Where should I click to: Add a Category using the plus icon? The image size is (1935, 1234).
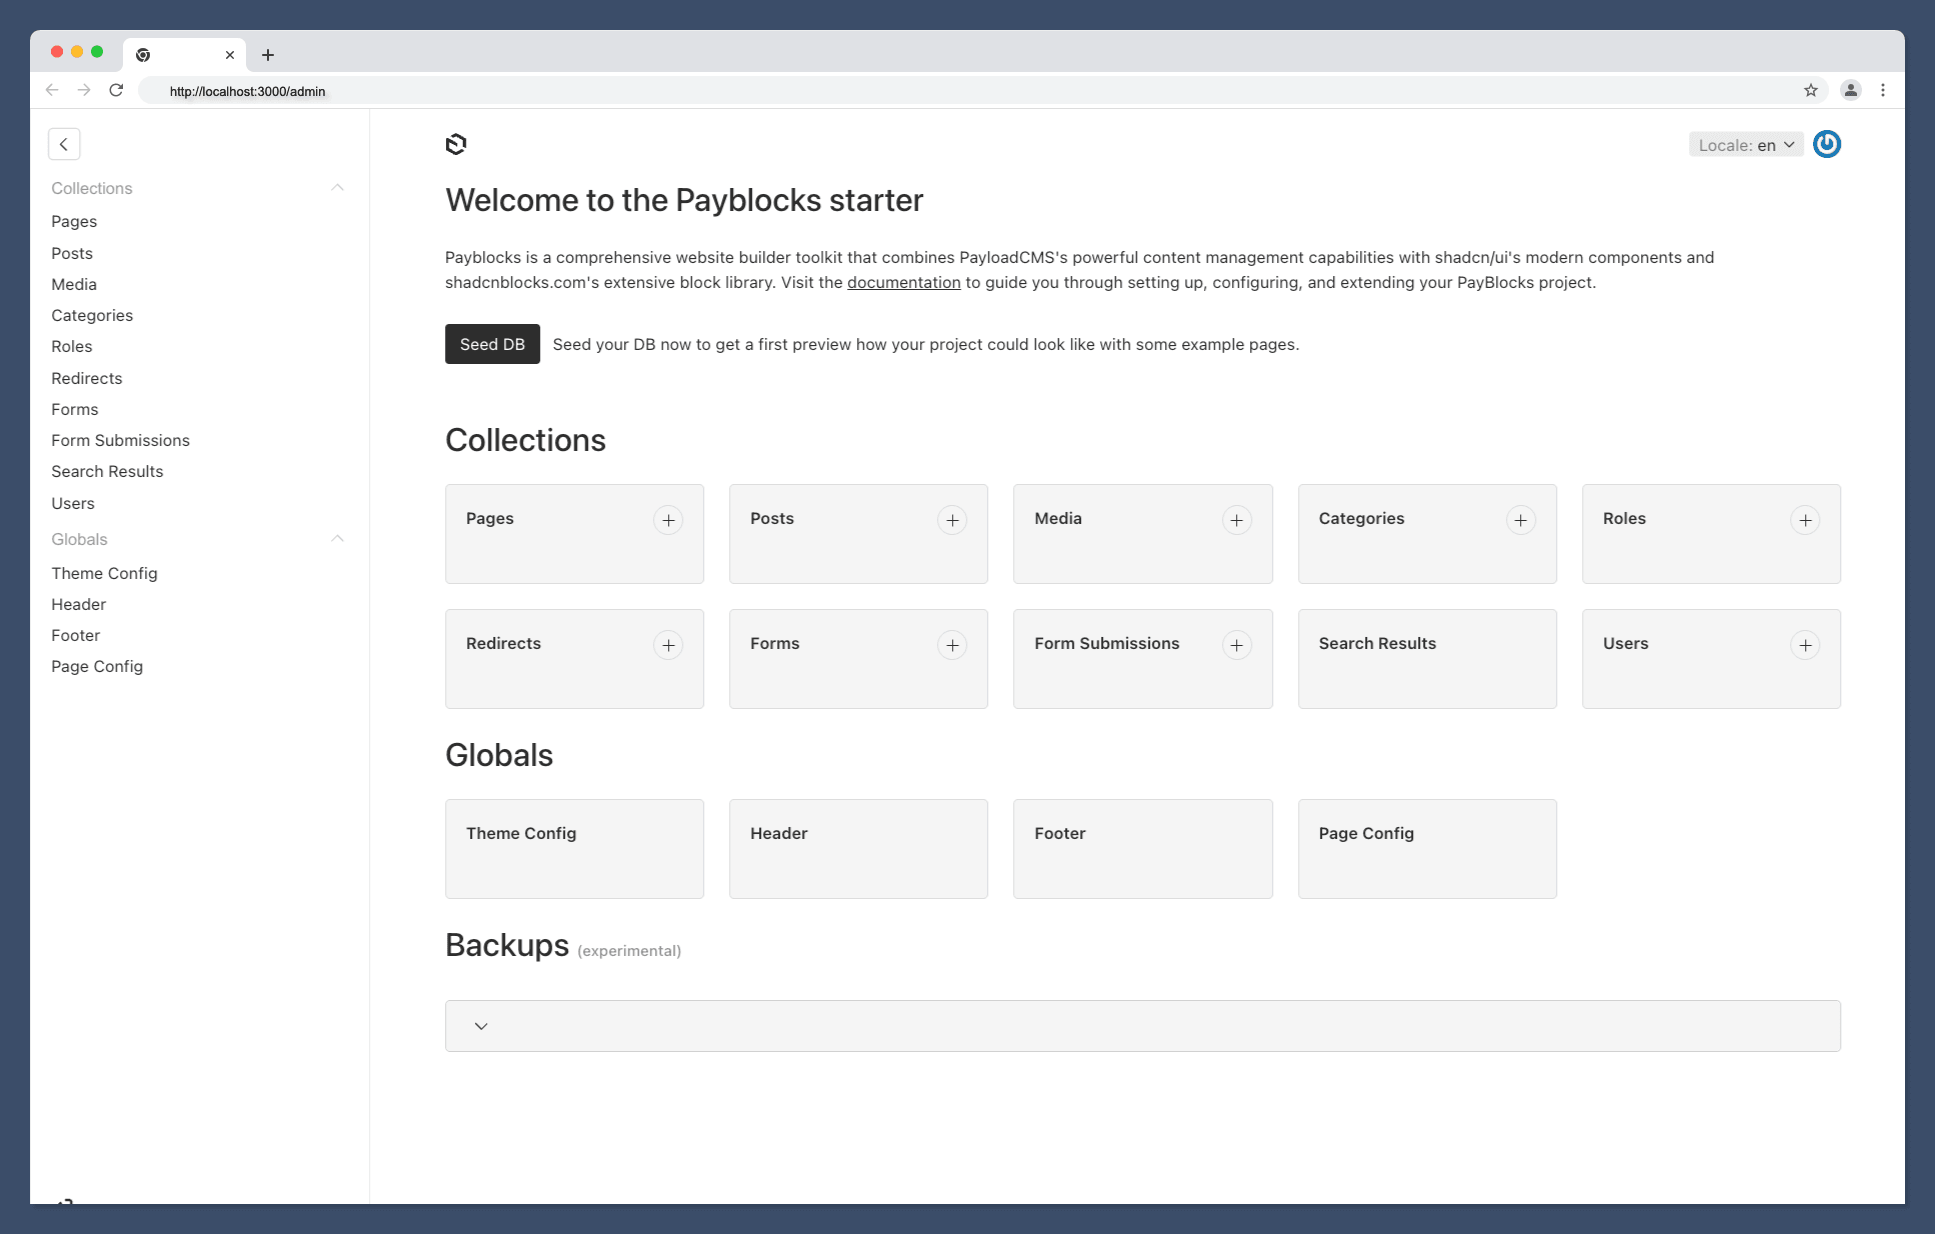click(x=1521, y=520)
